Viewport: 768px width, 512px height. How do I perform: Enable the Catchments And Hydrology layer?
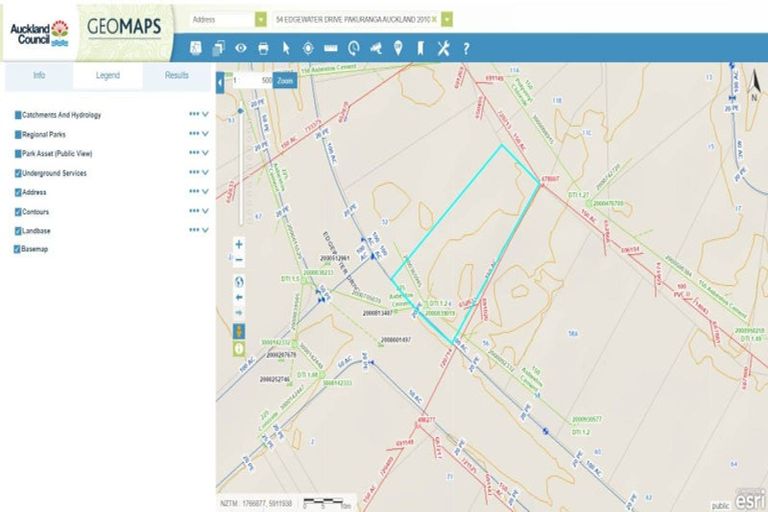[x=18, y=115]
